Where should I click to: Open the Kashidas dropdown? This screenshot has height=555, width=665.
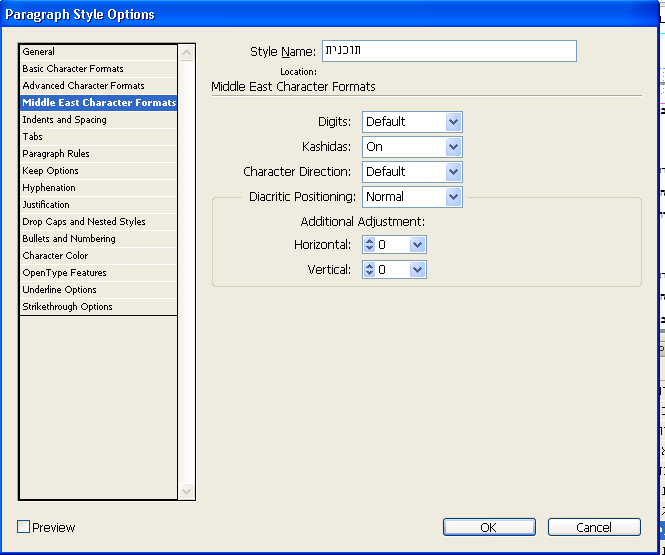click(x=453, y=147)
